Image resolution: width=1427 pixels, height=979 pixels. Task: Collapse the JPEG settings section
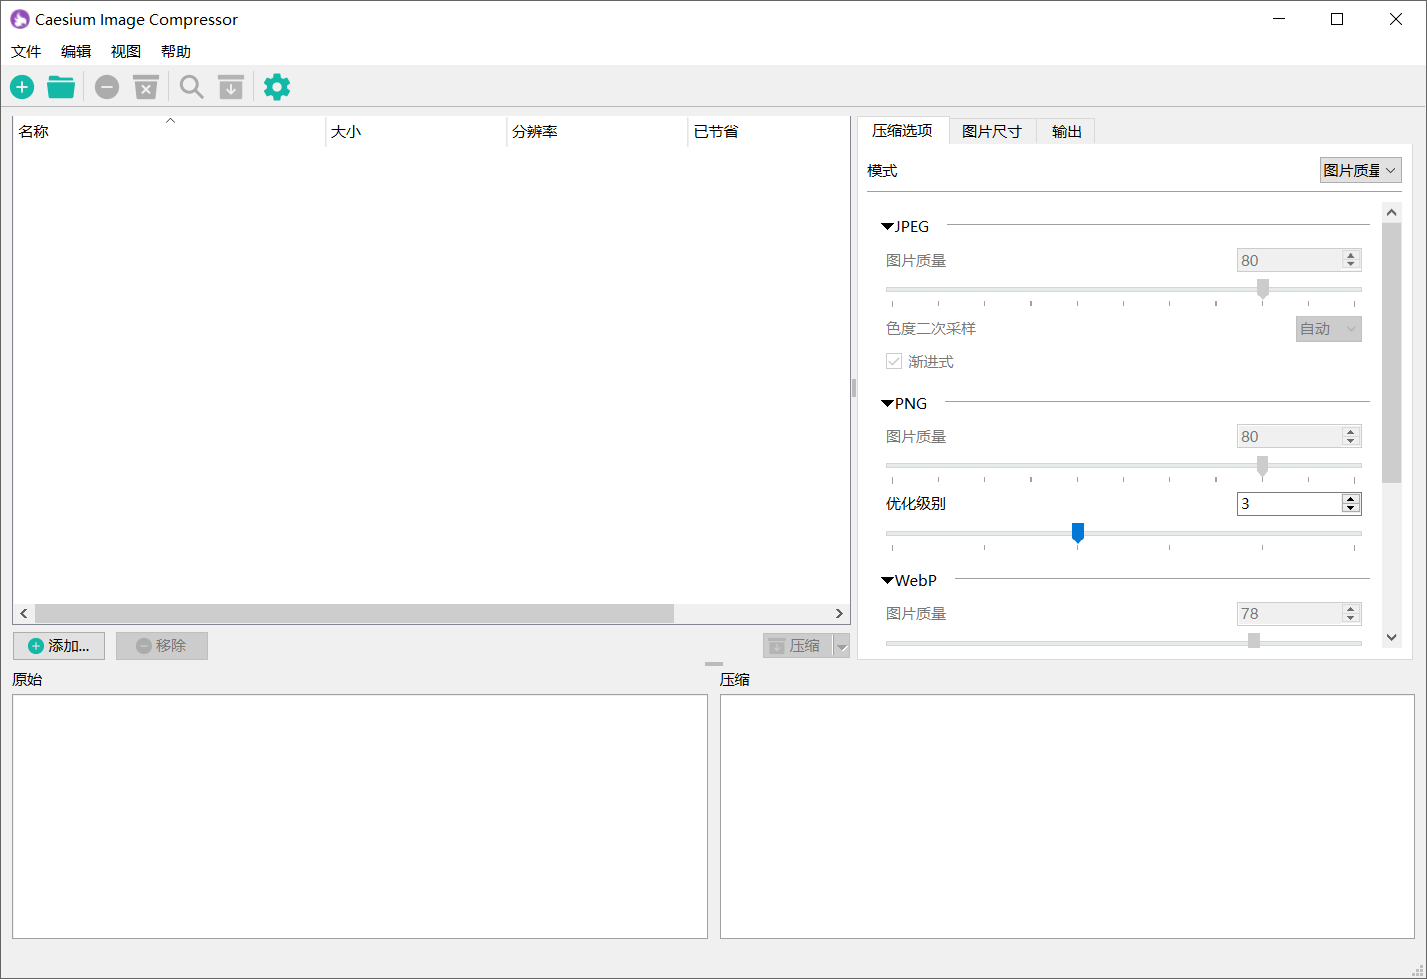pos(886,226)
